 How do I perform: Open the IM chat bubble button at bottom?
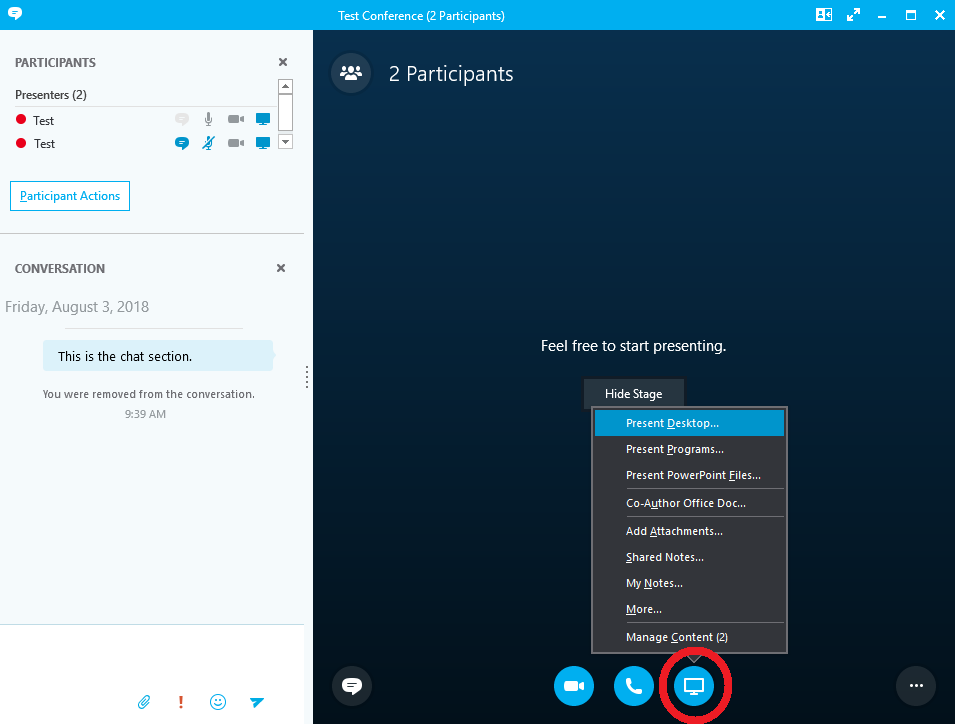click(352, 686)
